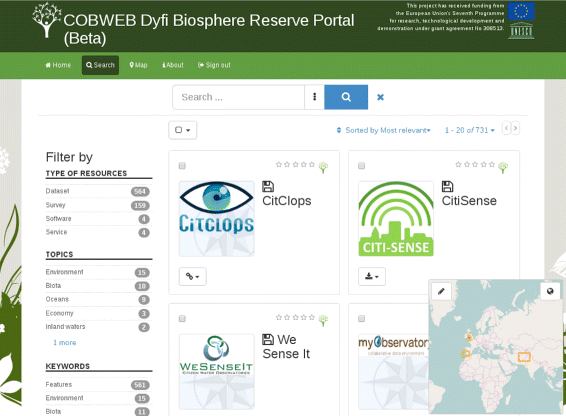
Task: Tick the We Sense It record checkbox
Action: 182,318
